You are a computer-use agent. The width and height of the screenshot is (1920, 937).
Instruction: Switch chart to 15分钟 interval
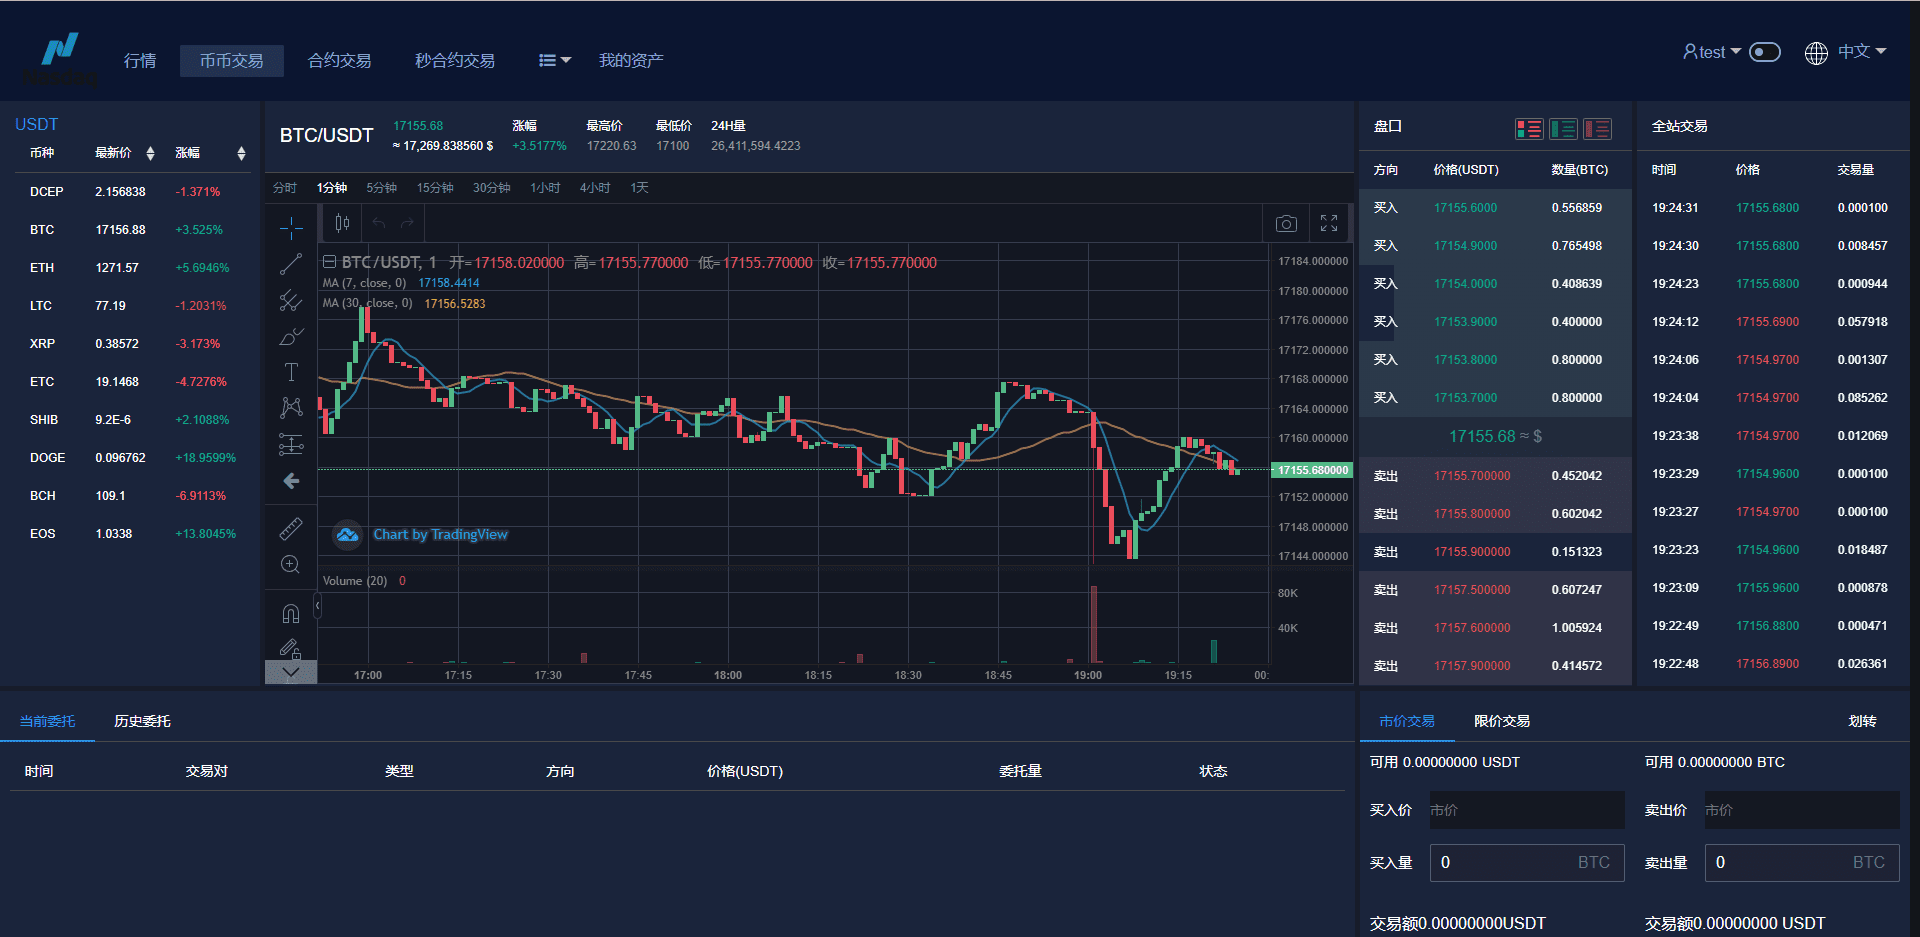[435, 188]
